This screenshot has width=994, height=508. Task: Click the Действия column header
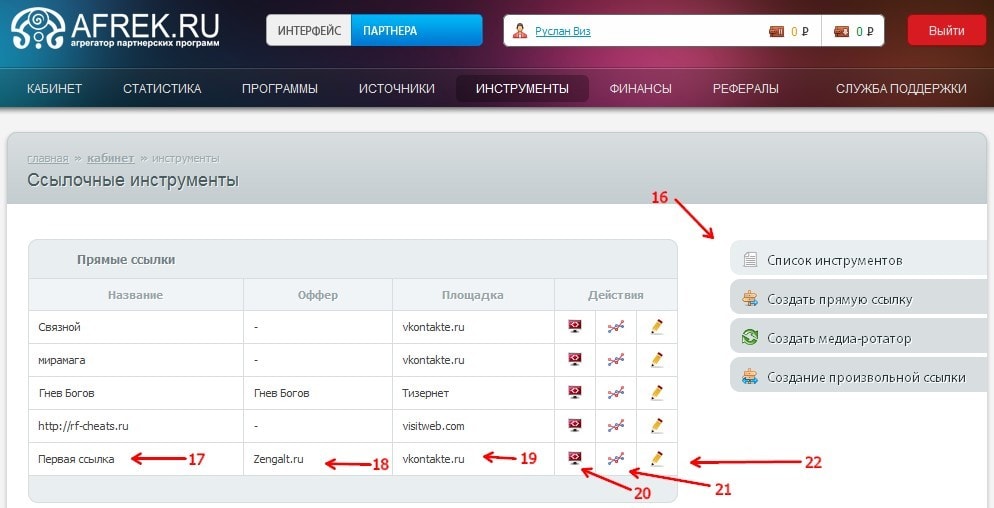[616, 295]
